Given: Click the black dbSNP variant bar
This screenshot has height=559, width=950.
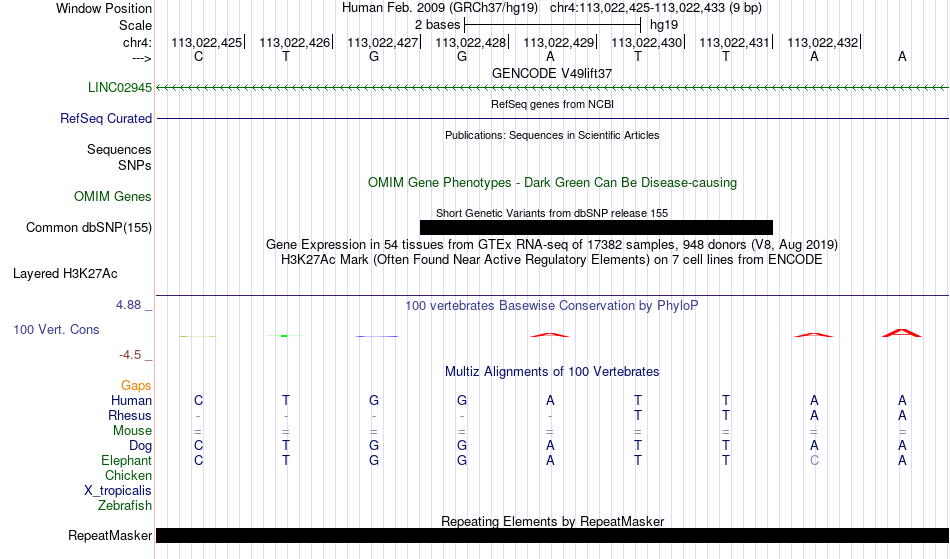Looking at the screenshot, I should 596,228.
